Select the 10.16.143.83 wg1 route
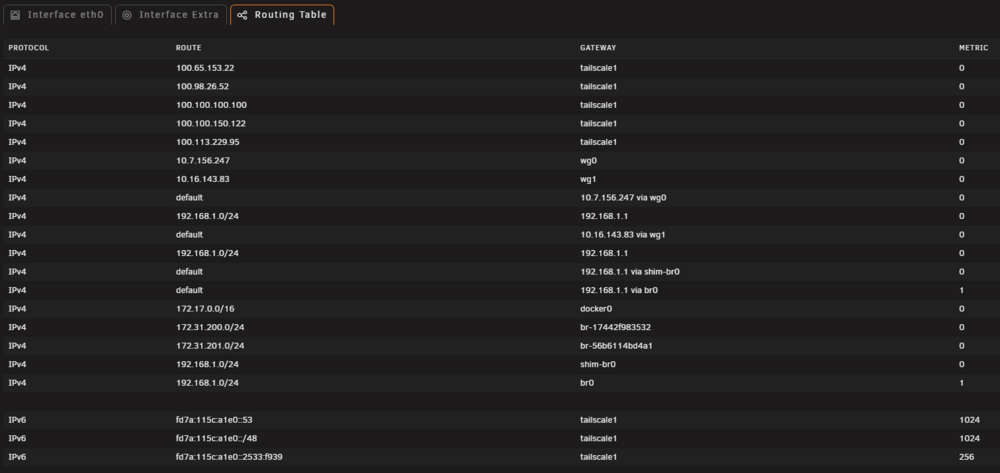Screen dimensions: 1000x473 500,178
